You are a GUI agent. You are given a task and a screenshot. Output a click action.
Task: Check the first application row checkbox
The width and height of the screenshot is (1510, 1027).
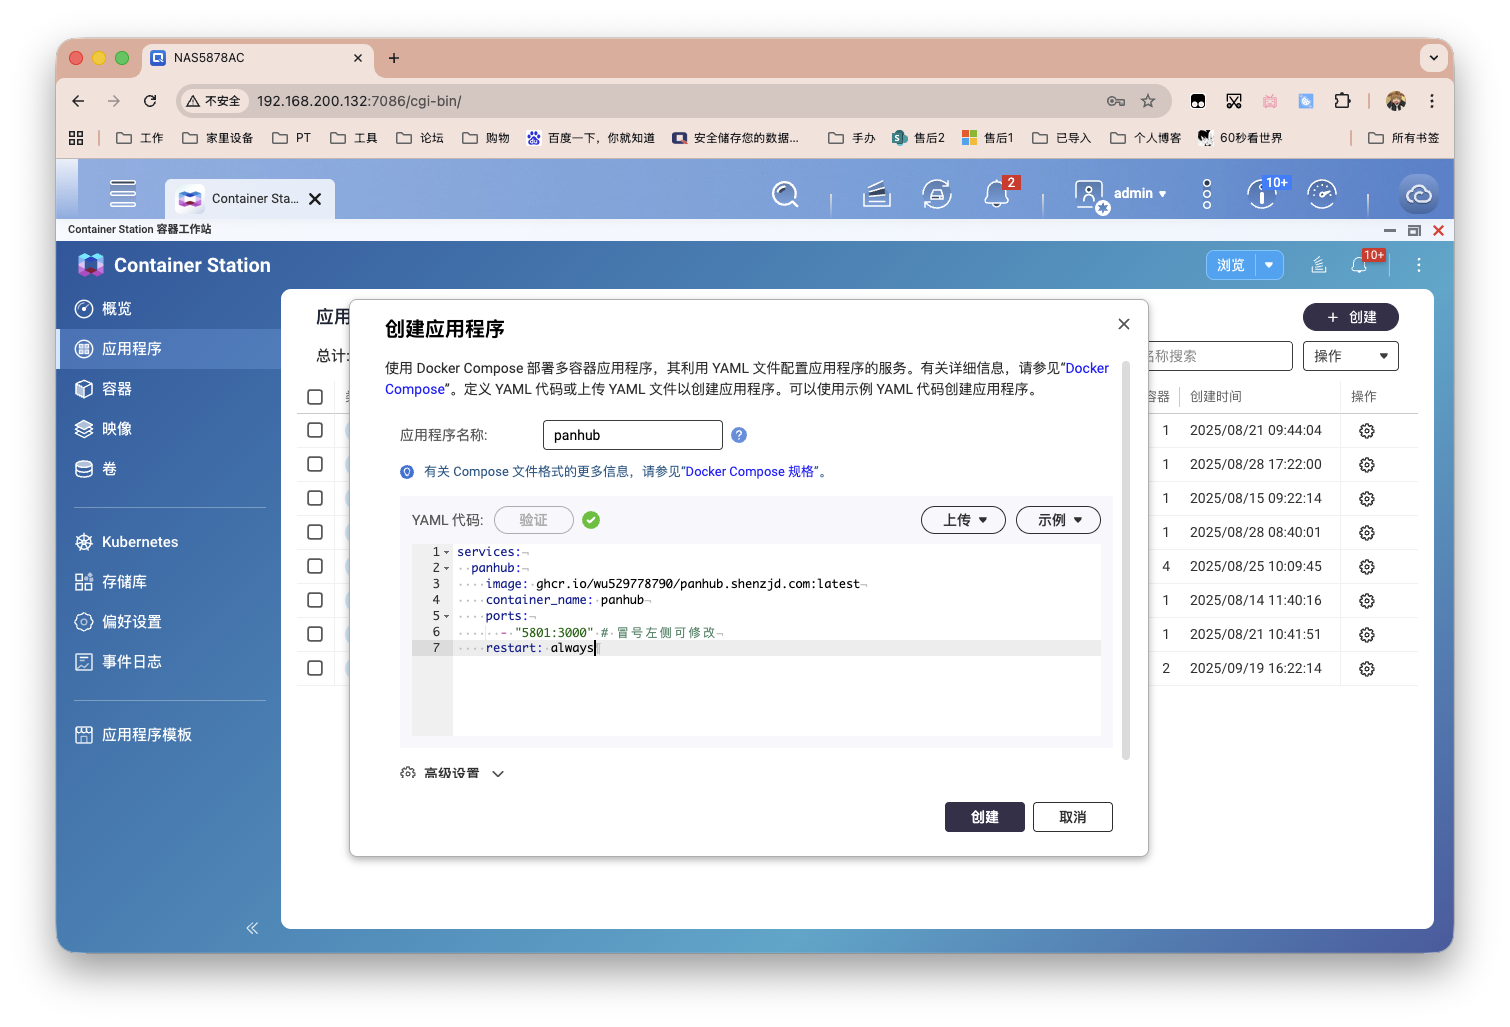(x=315, y=430)
